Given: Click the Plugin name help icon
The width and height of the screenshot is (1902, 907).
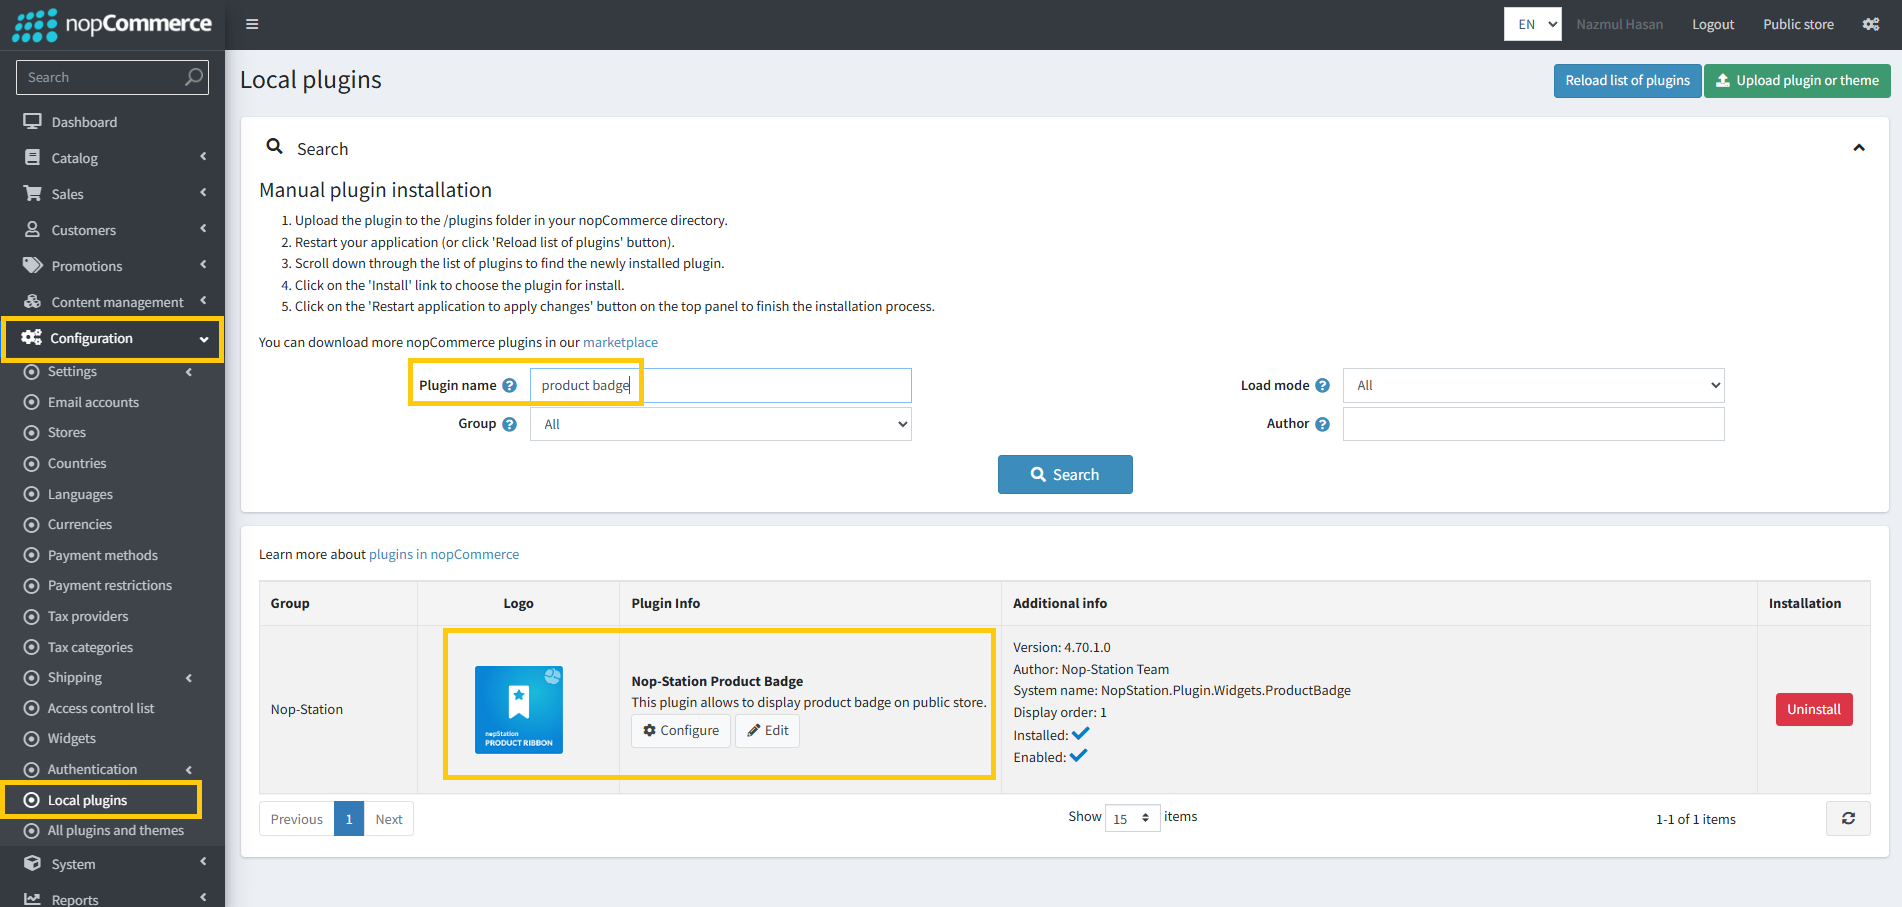Looking at the screenshot, I should click(510, 386).
